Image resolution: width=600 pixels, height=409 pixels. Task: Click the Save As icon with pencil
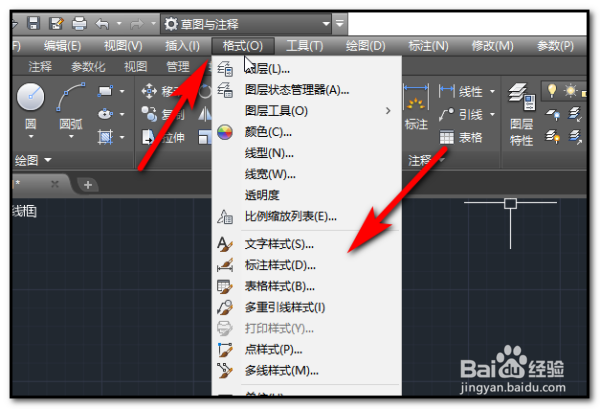click(56, 24)
